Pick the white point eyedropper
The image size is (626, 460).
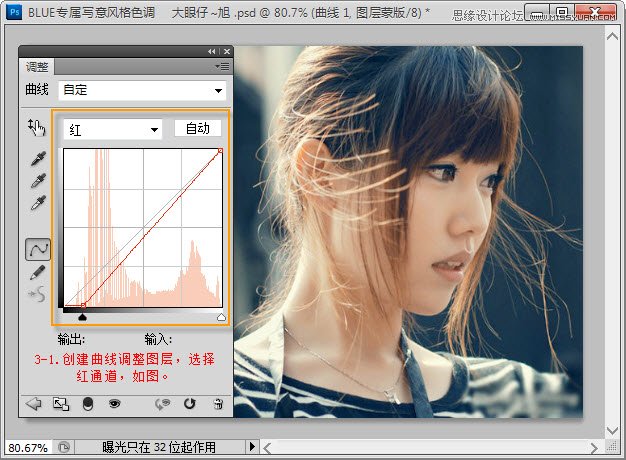coord(37,203)
